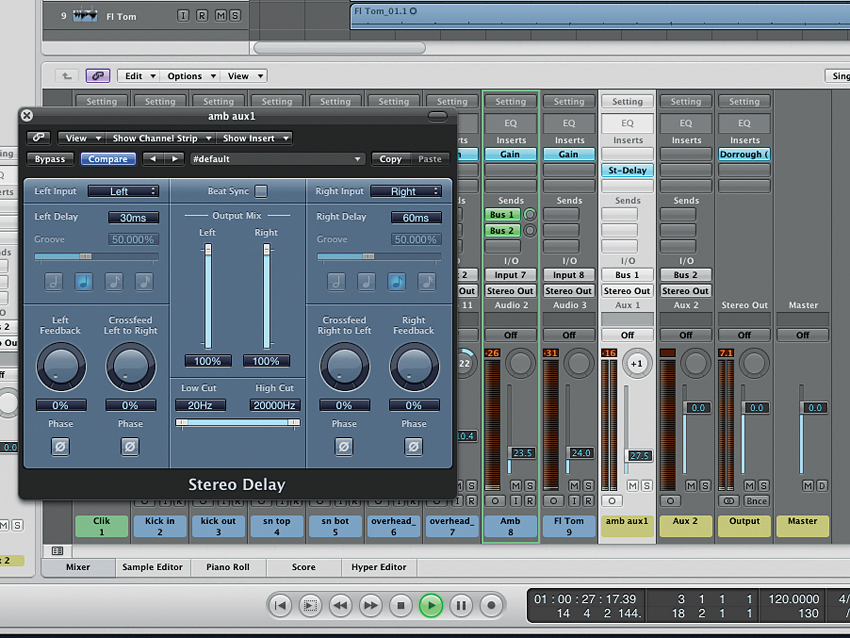Select half note for Left Delay

pyautogui.click(x=53, y=281)
